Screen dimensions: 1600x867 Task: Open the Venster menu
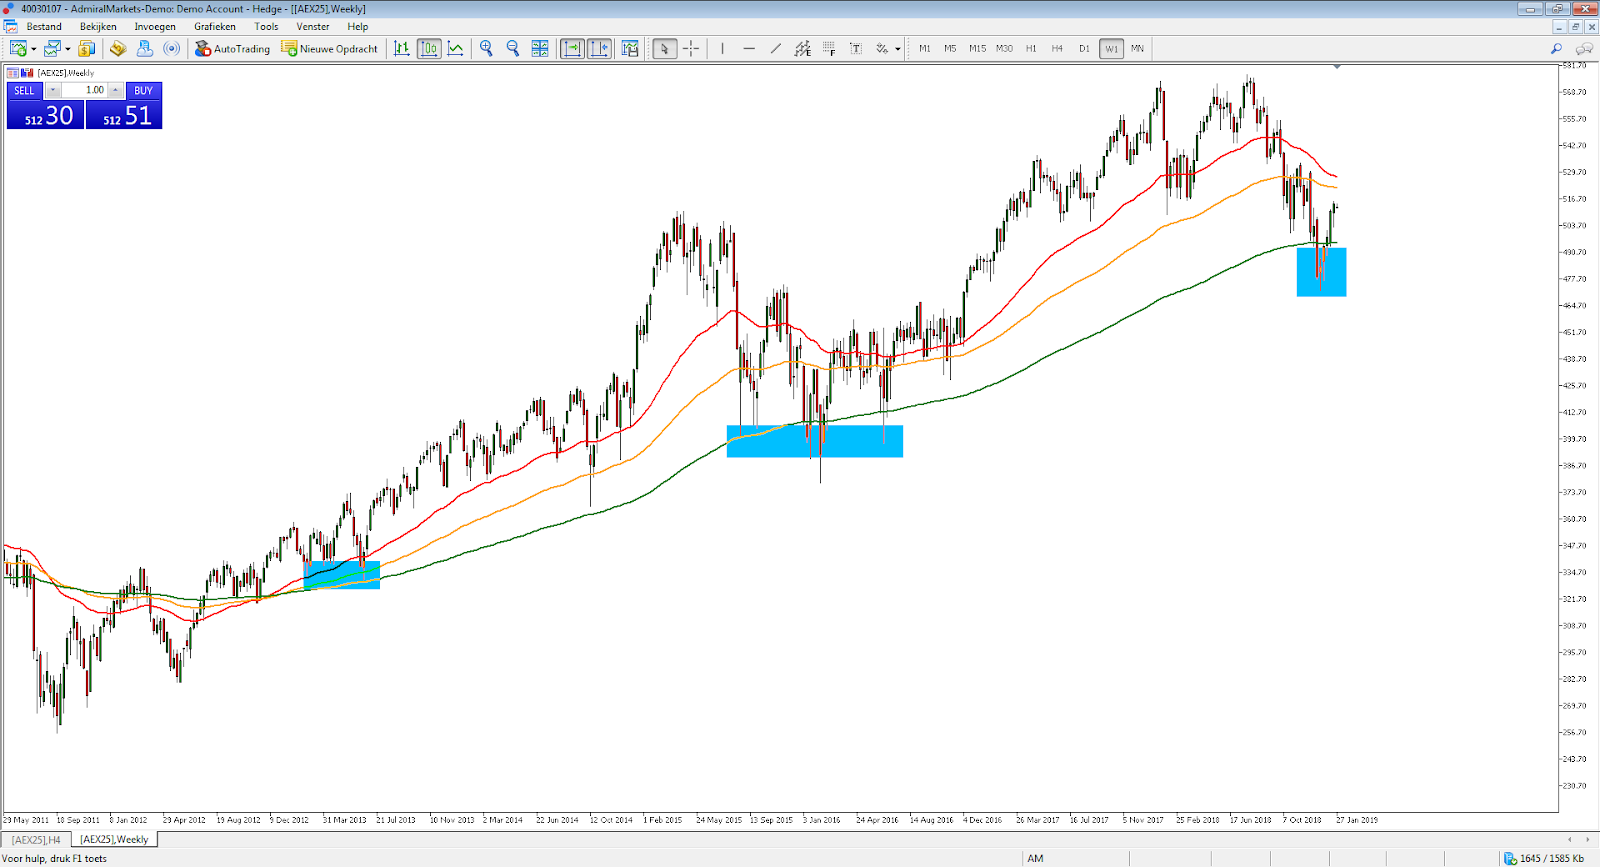(x=313, y=27)
